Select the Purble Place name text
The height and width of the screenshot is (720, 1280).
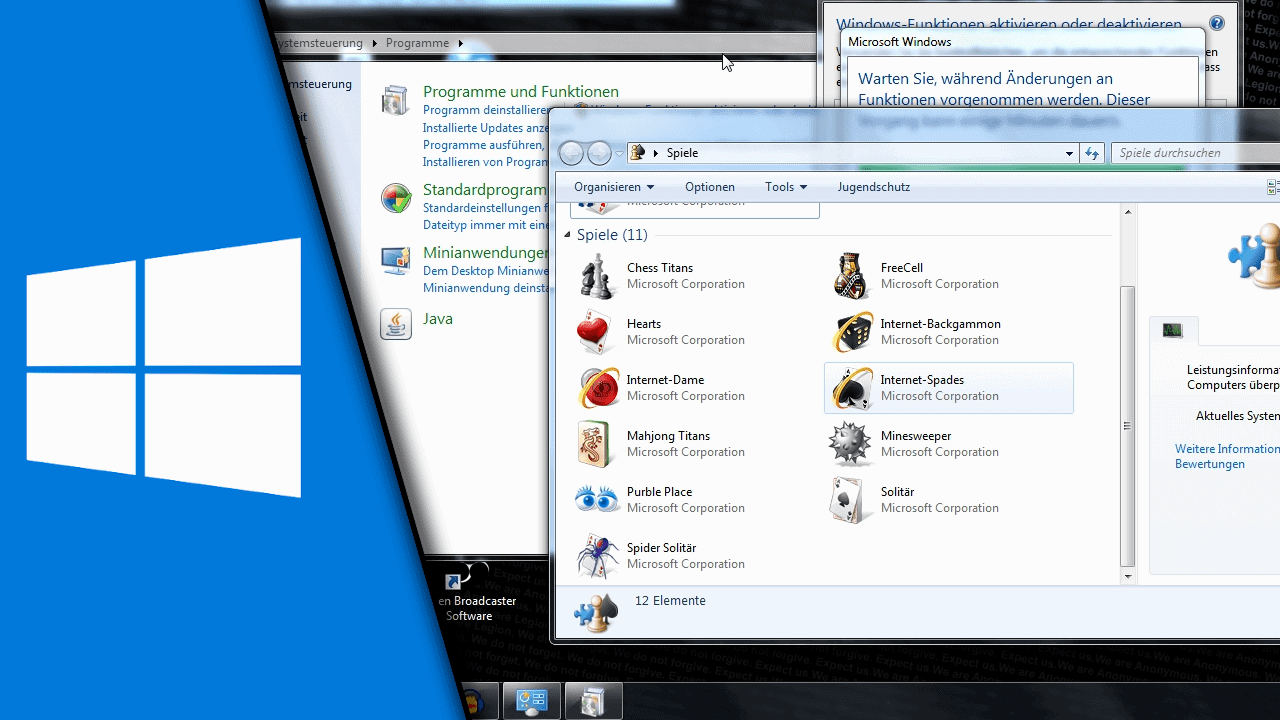pos(659,492)
